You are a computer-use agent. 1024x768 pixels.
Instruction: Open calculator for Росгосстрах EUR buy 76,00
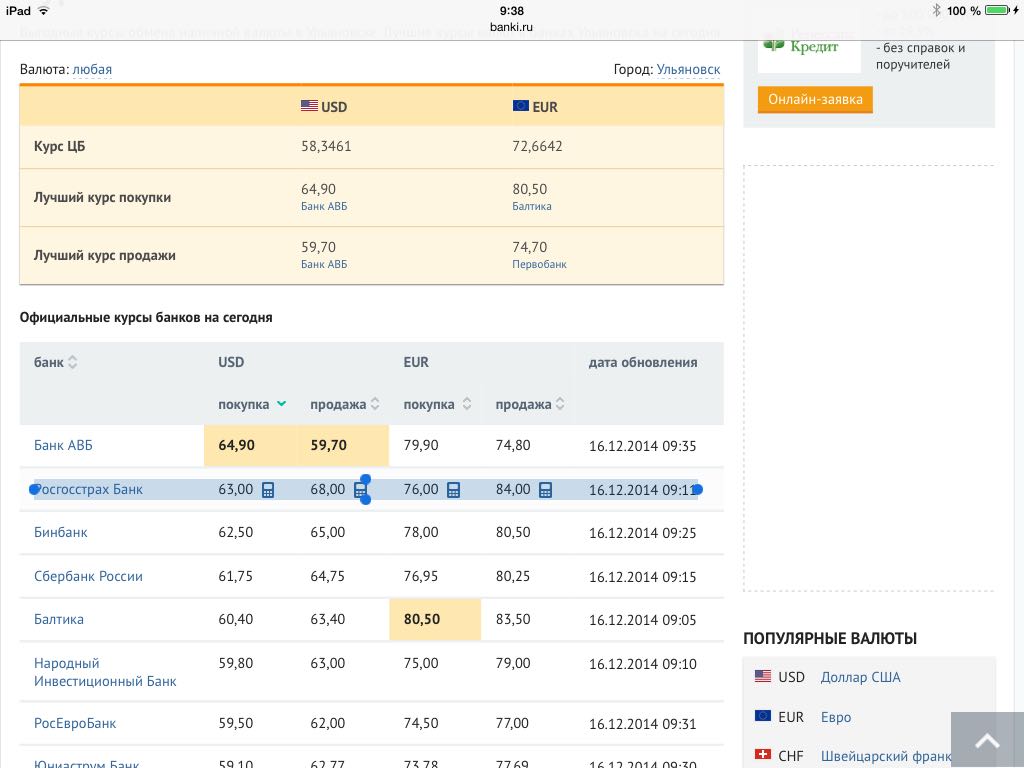click(x=453, y=490)
